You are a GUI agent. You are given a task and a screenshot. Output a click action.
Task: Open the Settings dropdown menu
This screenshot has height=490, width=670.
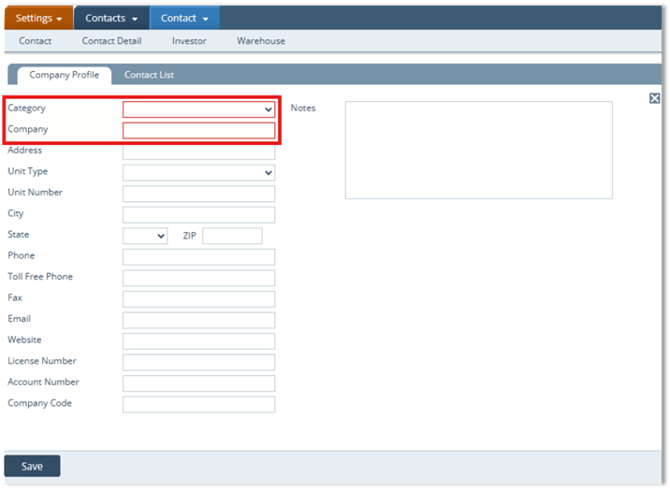[x=38, y=18]
